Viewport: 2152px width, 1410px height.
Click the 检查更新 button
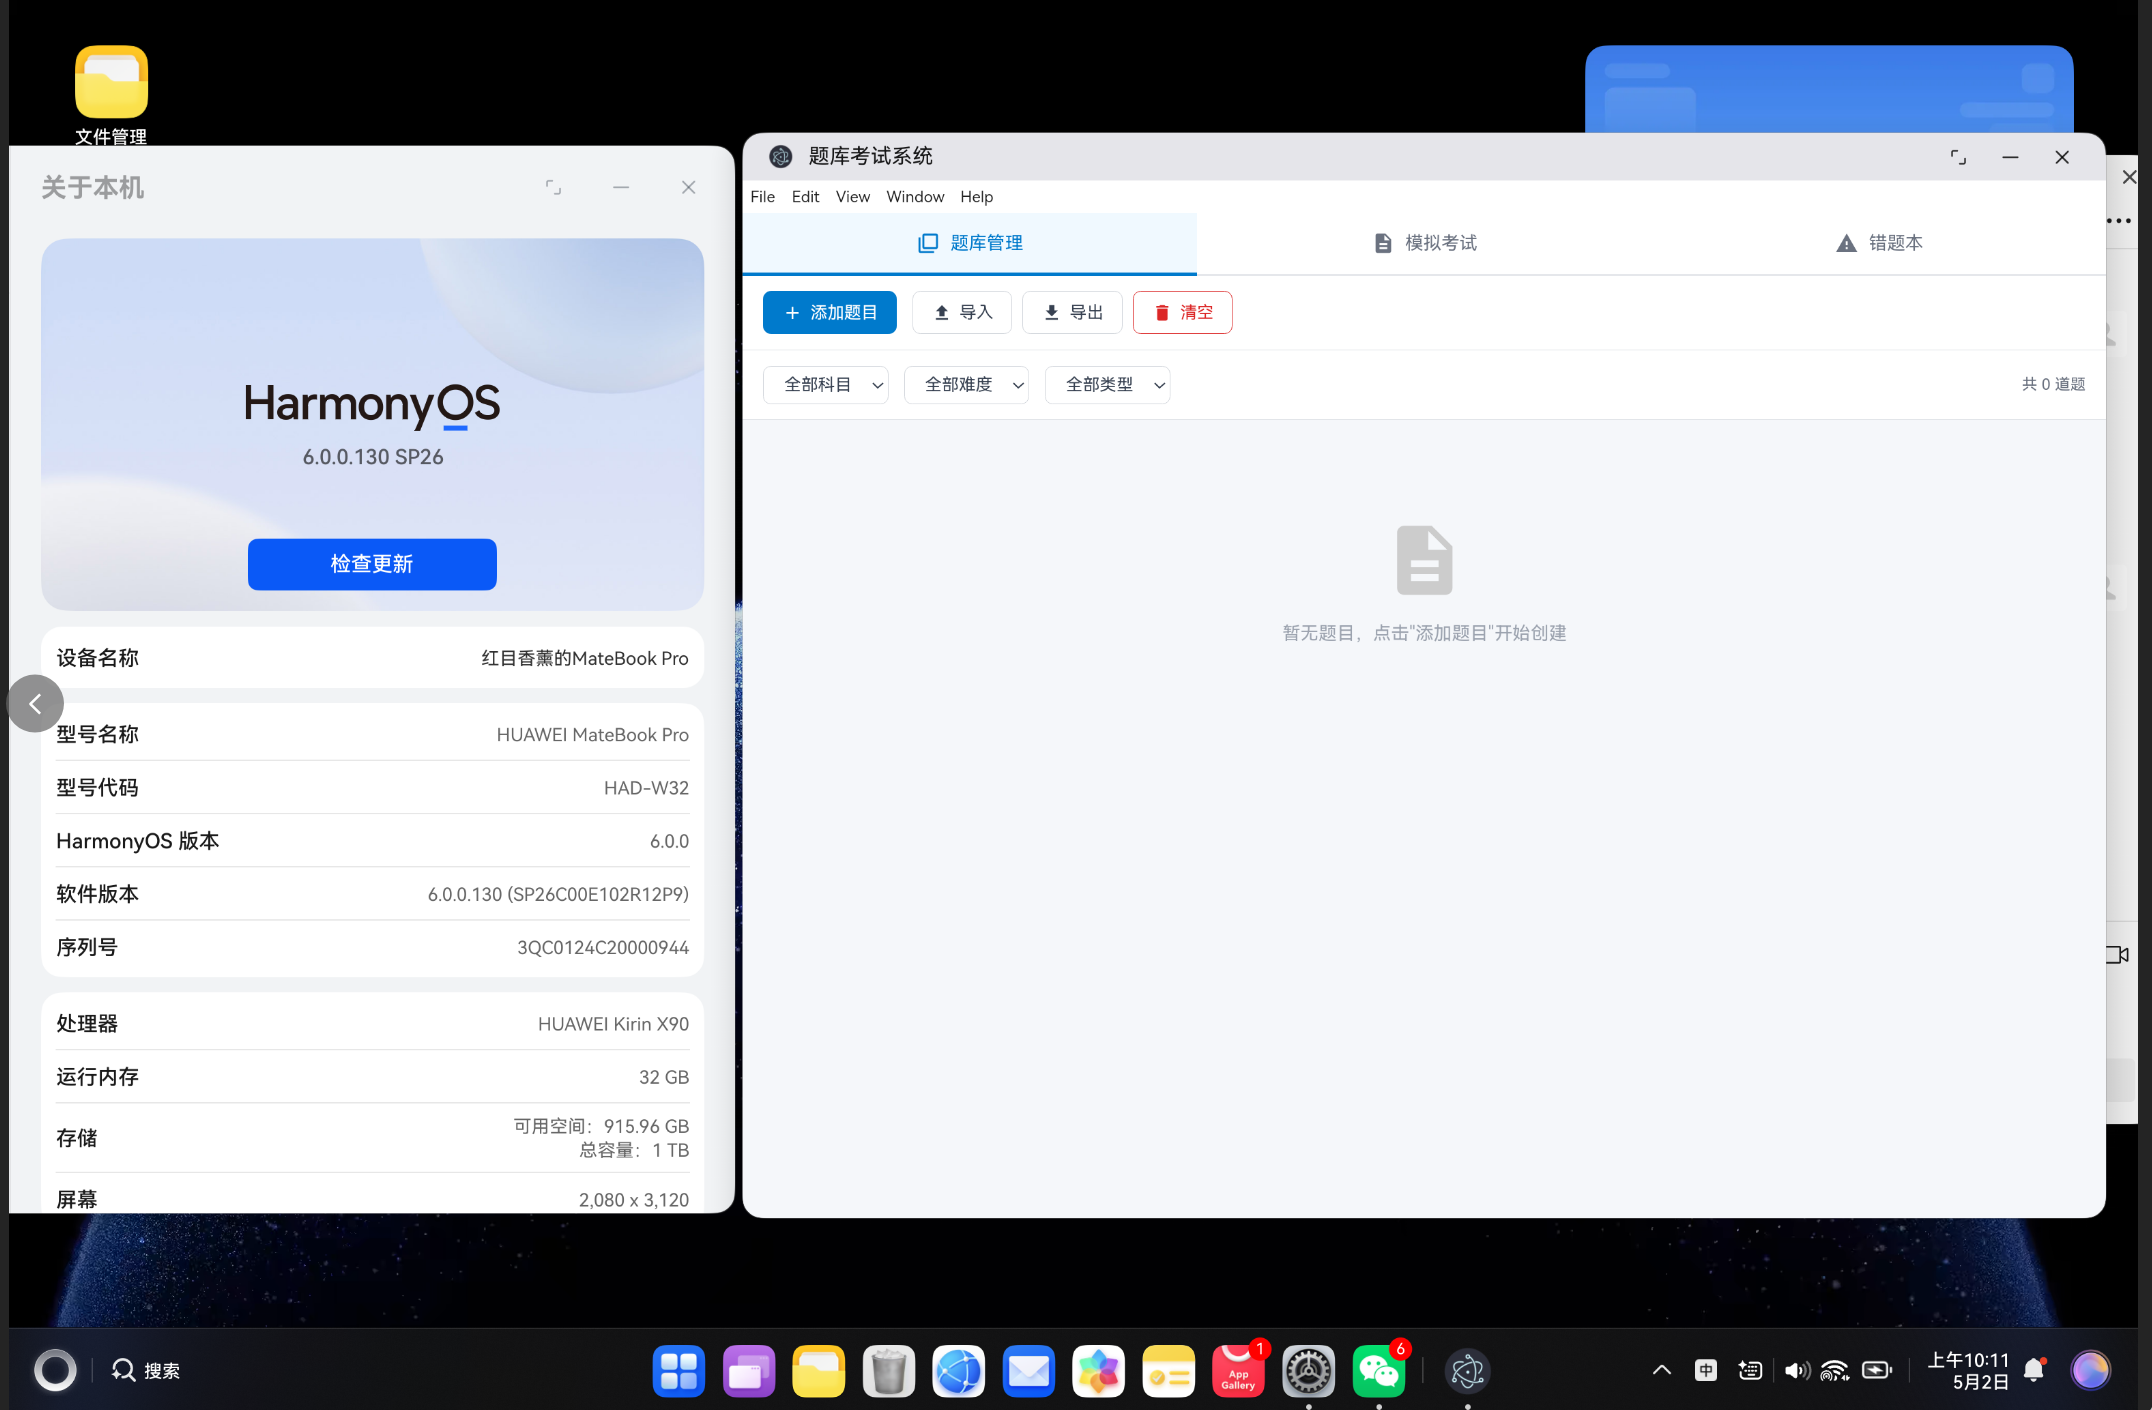pos(372,564)
